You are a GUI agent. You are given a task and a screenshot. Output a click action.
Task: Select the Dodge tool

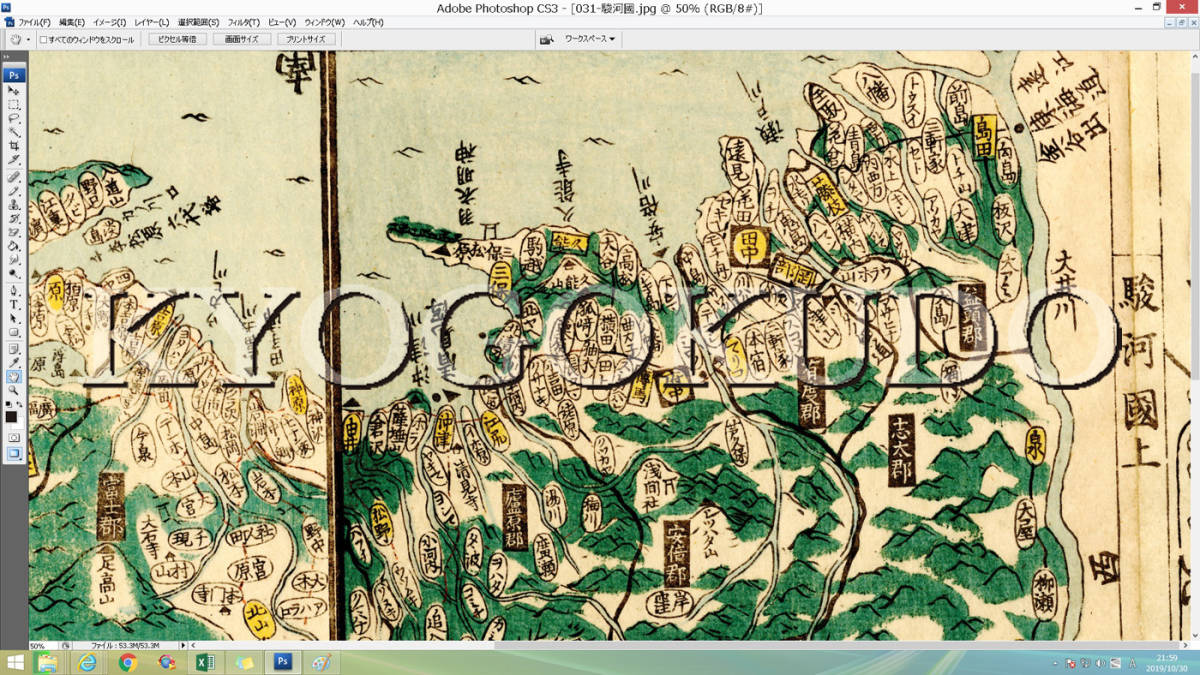pyautogui.click(x=14, y=274)
